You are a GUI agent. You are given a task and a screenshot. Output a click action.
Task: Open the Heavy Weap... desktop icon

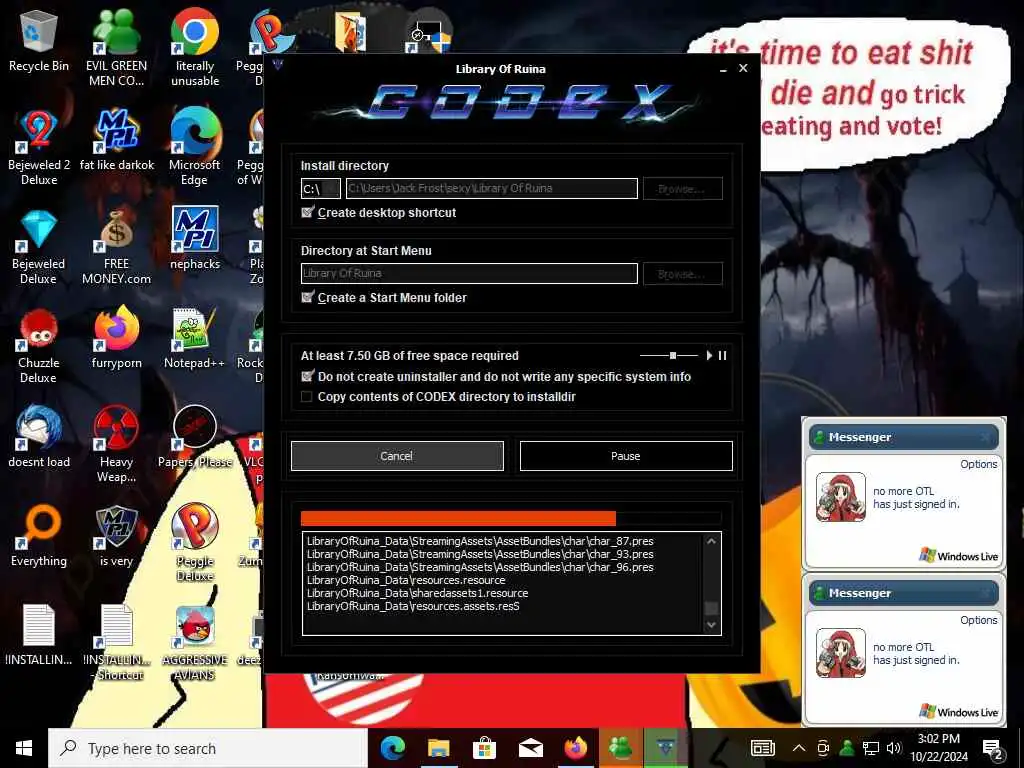click(x=116, y=444)
